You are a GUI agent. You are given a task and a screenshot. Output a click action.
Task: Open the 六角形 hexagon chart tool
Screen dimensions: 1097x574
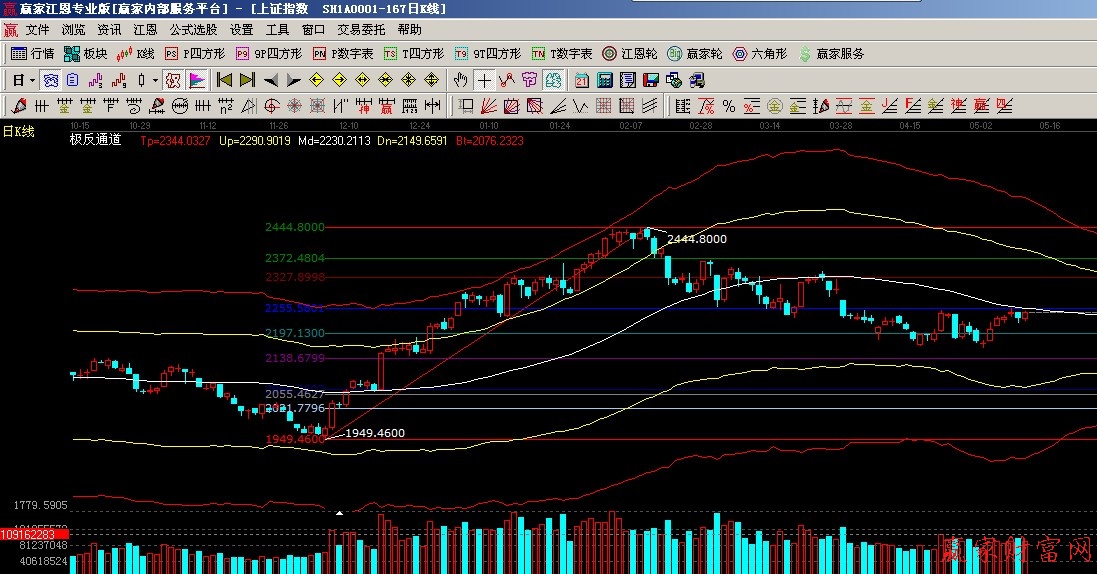coord(760,54)
